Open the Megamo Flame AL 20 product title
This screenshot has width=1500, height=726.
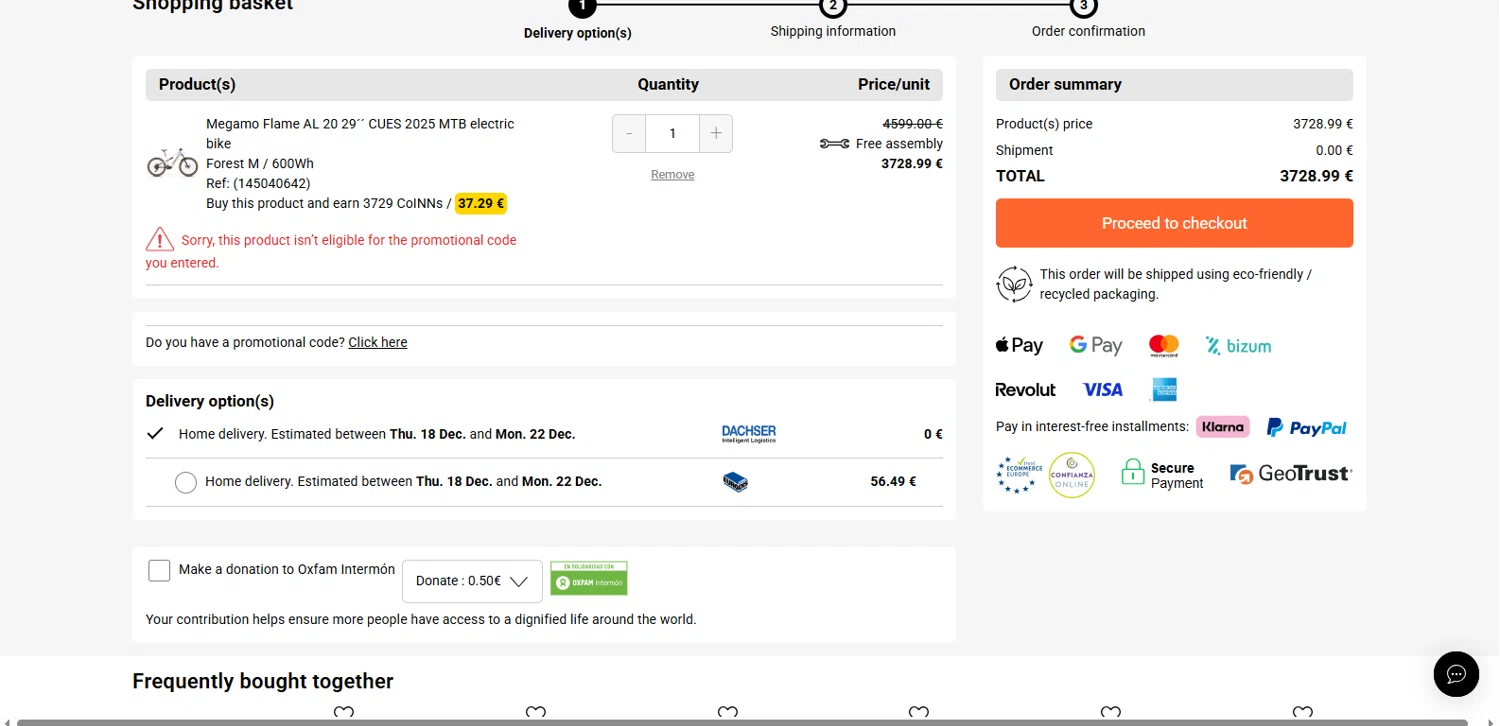coord(360,134)
